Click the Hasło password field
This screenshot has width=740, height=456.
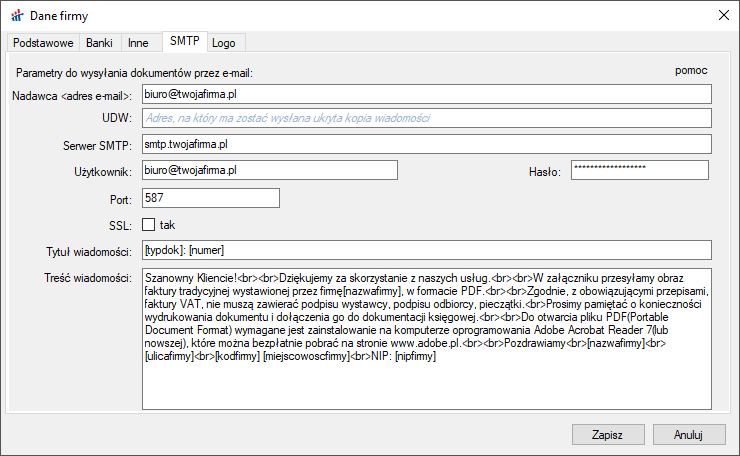[x=639, y=171]
